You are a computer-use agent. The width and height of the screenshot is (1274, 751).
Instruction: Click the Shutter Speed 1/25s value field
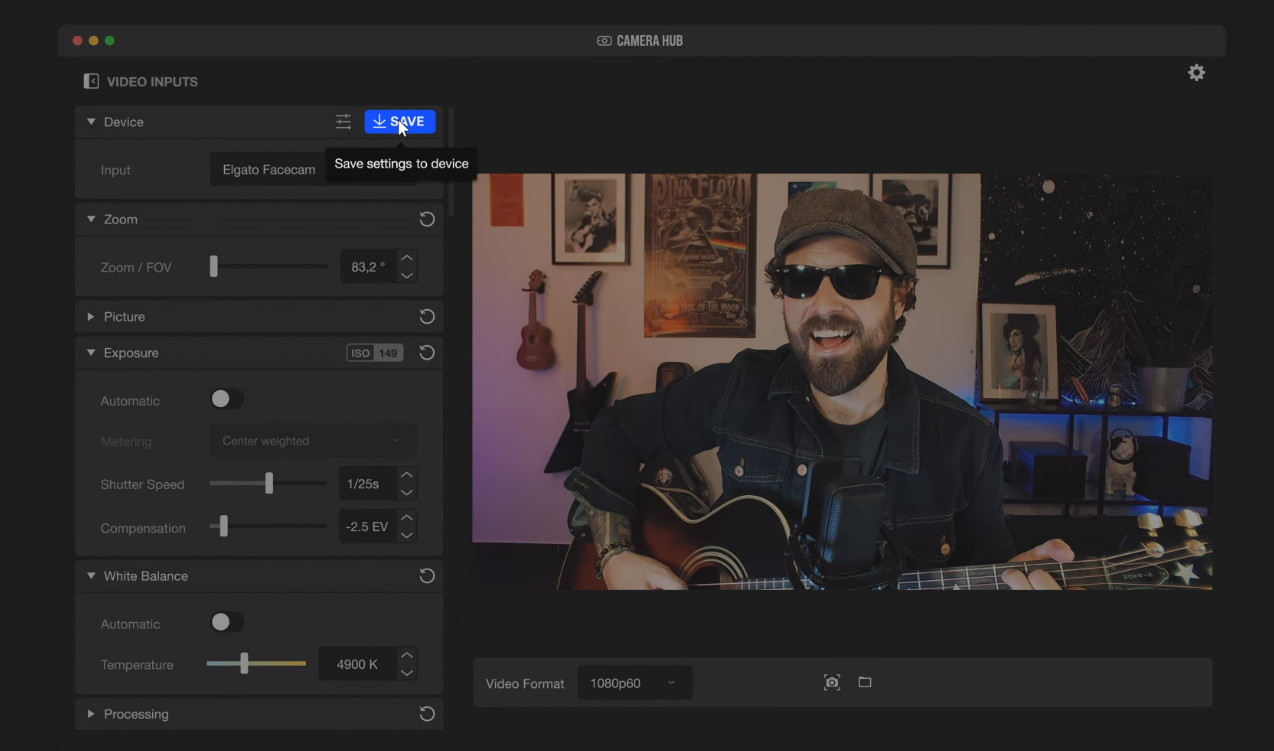[x=366, y=484]
